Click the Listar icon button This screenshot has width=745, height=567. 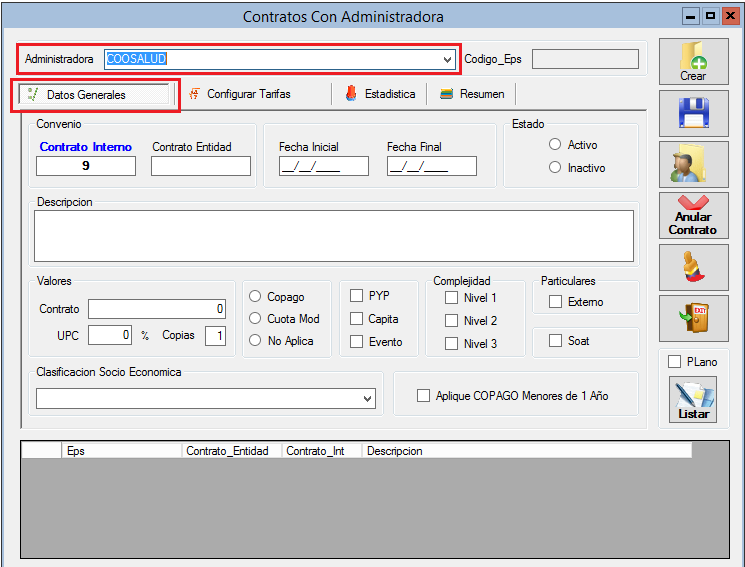point(693,399)
